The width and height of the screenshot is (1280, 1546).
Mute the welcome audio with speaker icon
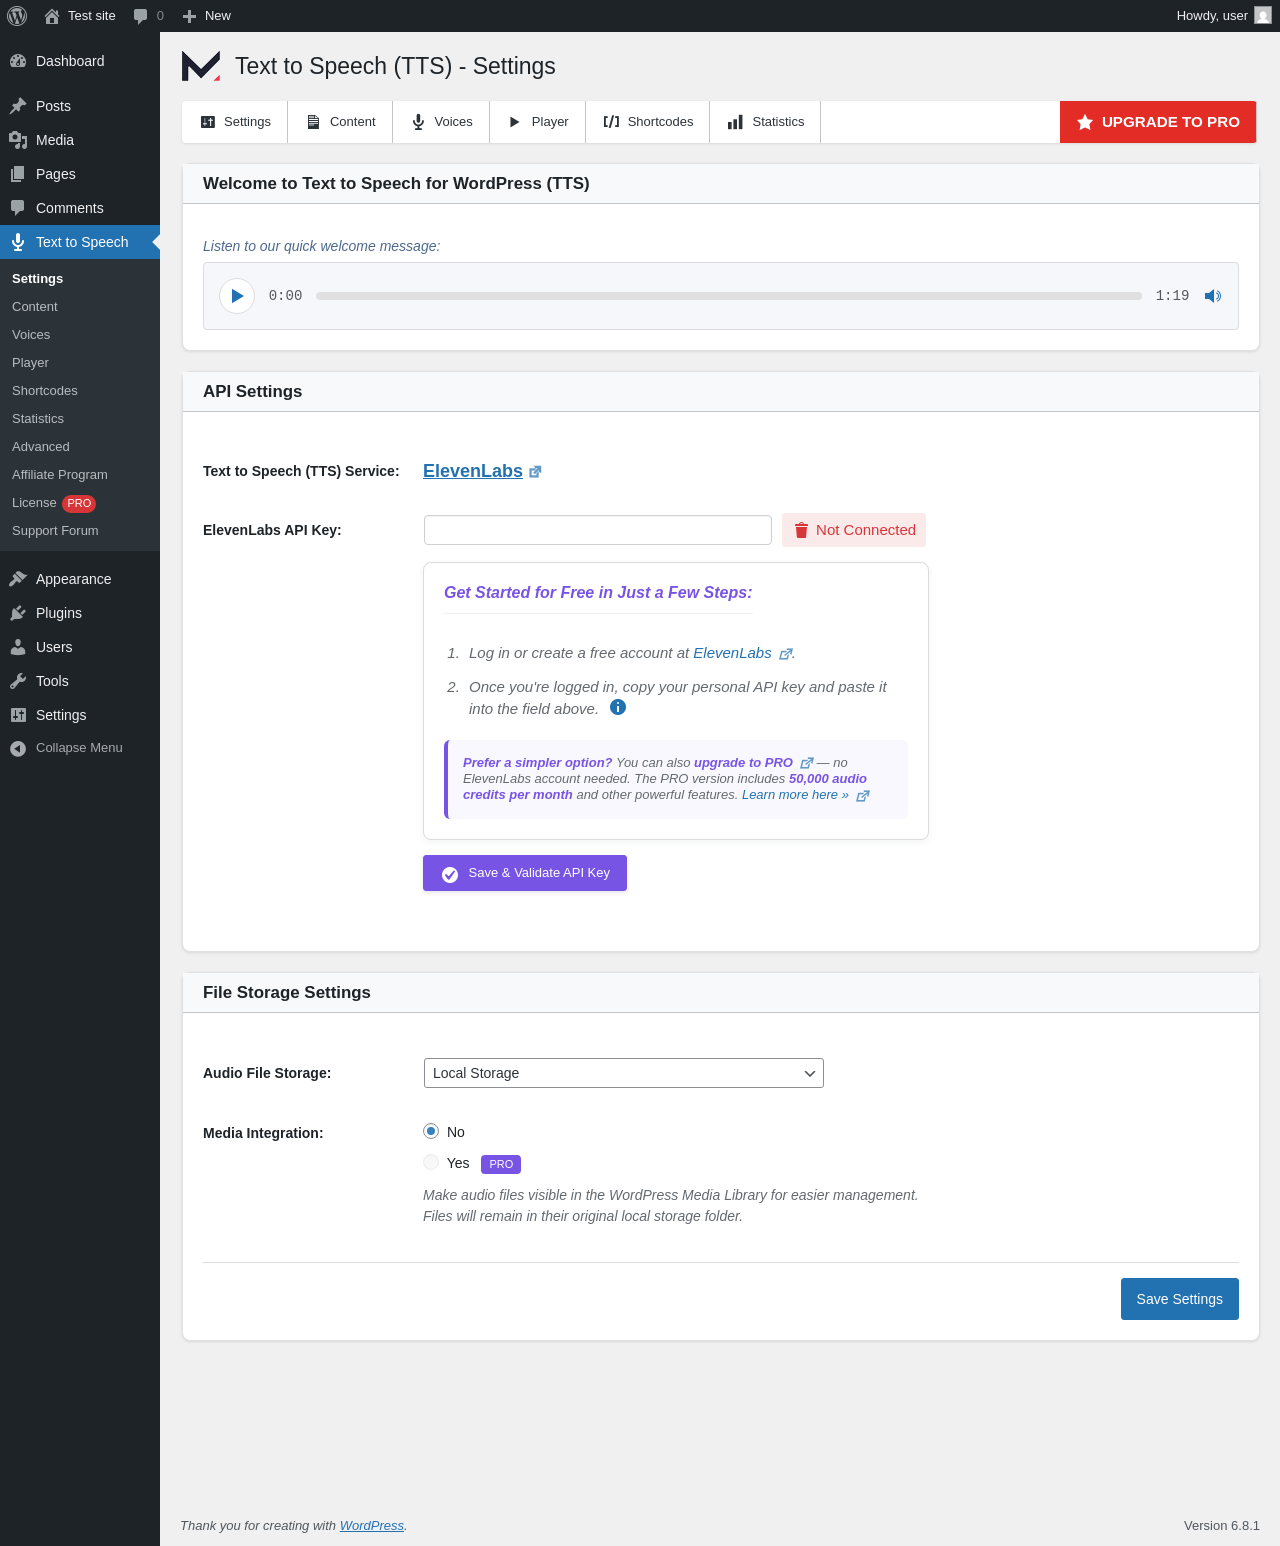click(1213, 296)
